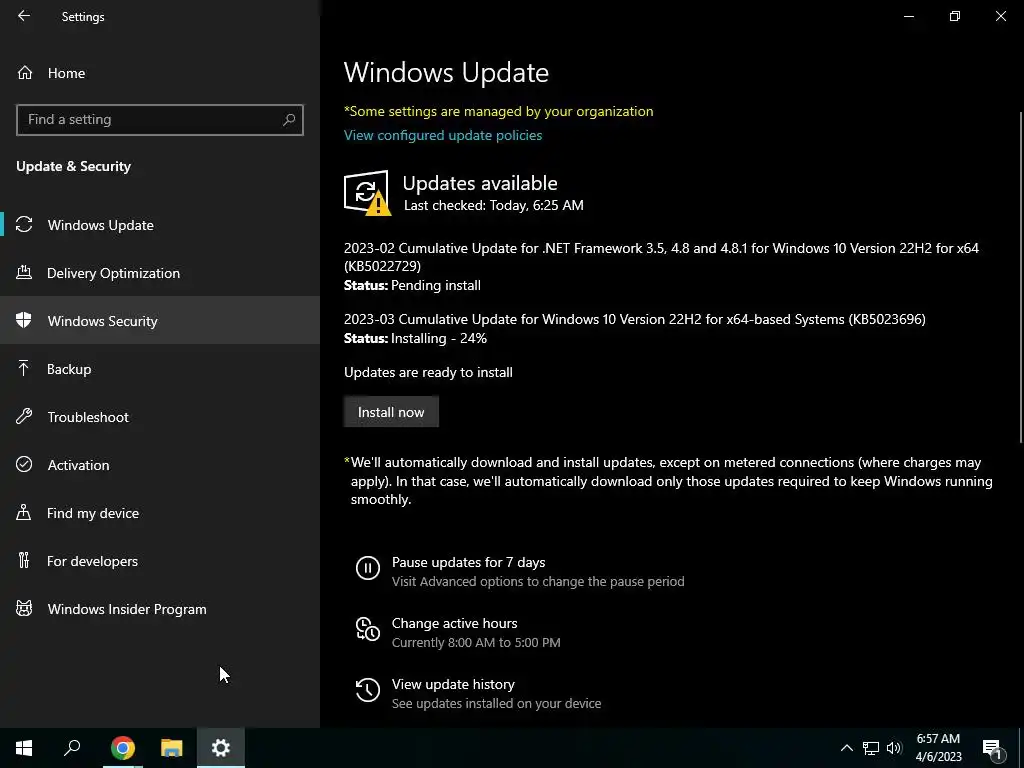Click the update history clock icon

(x=368, y=690)
